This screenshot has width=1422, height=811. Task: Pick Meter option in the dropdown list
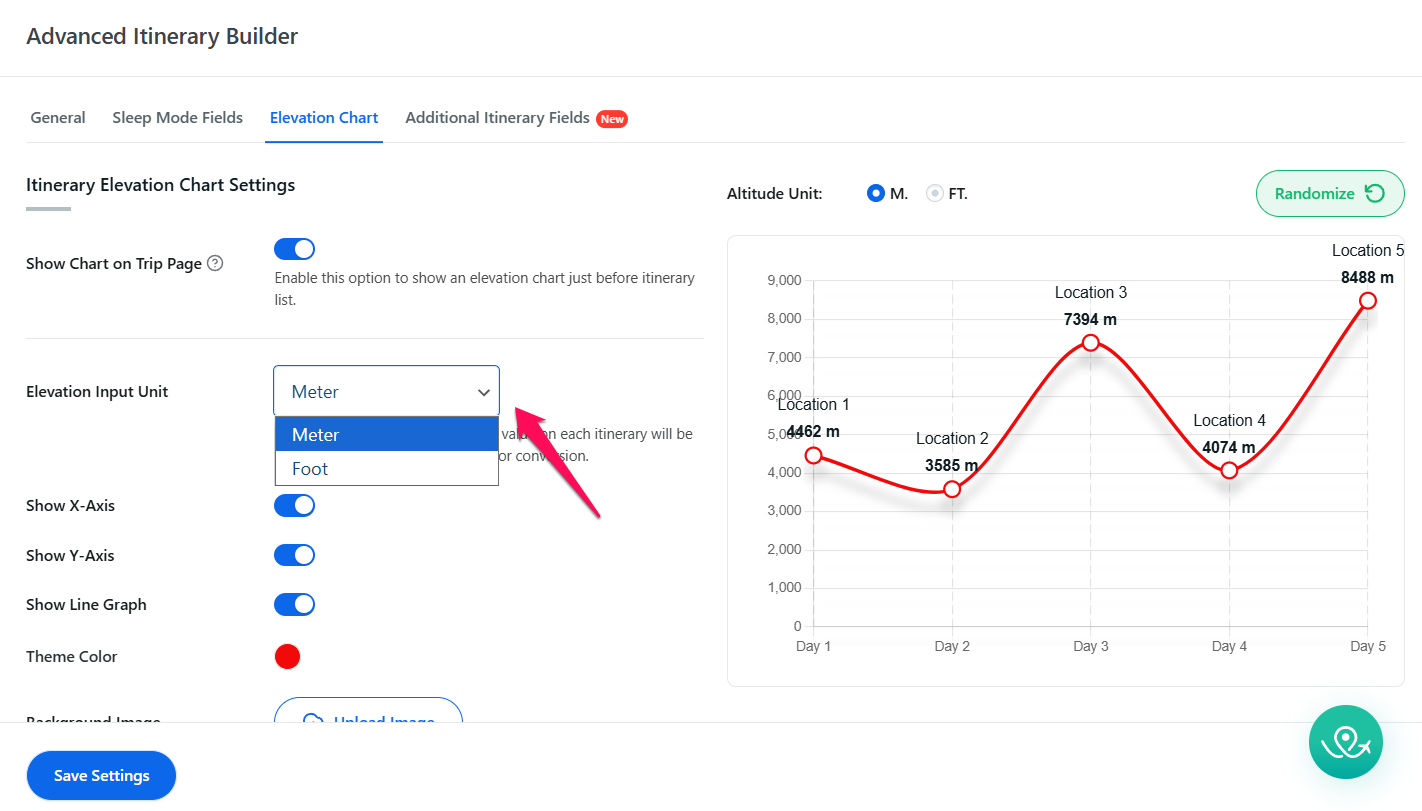pyautogui.click(x=386, y=435)
